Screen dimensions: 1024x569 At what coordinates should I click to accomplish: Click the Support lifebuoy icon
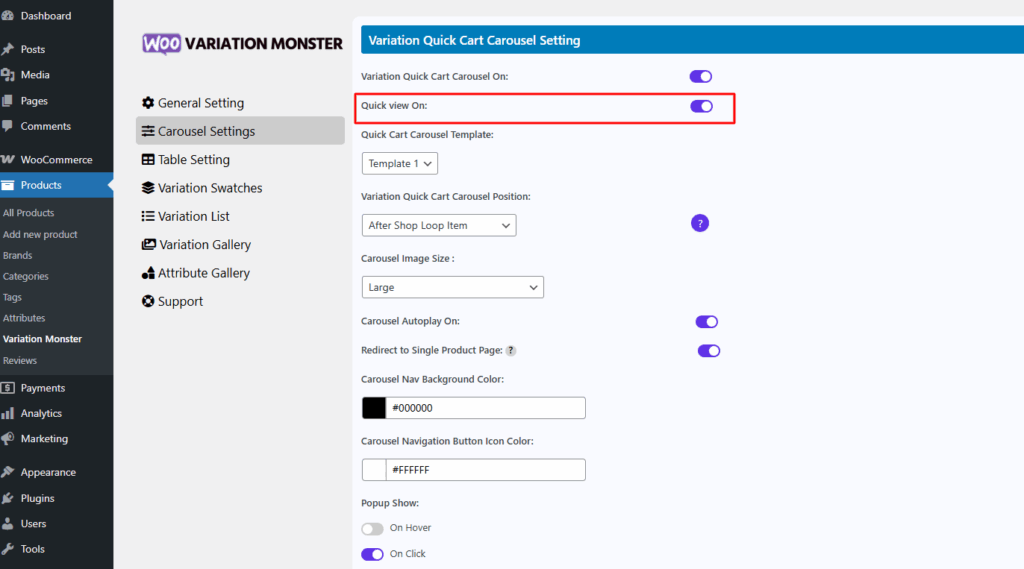tap(148, 301)
